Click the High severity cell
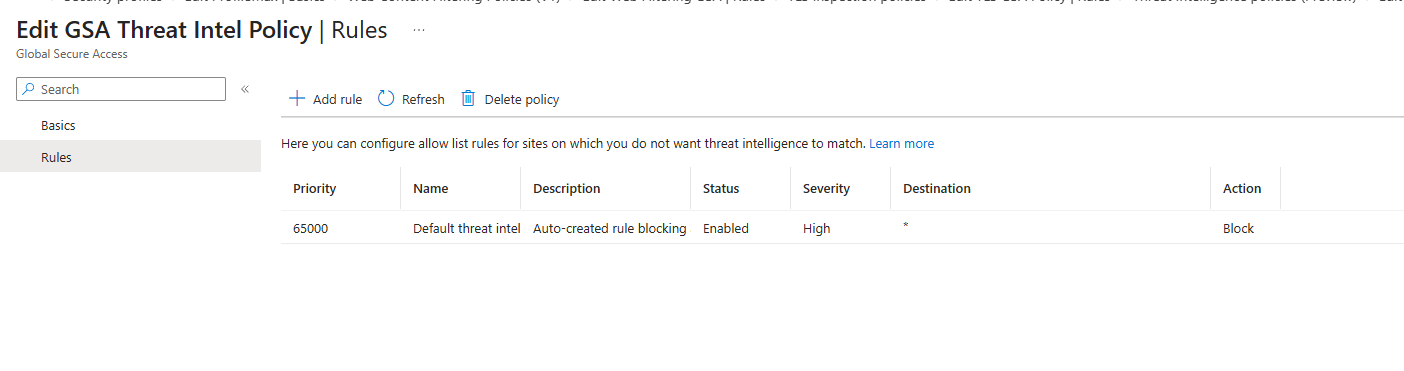This screenshot has height=371, width=1404. point(816,228)
